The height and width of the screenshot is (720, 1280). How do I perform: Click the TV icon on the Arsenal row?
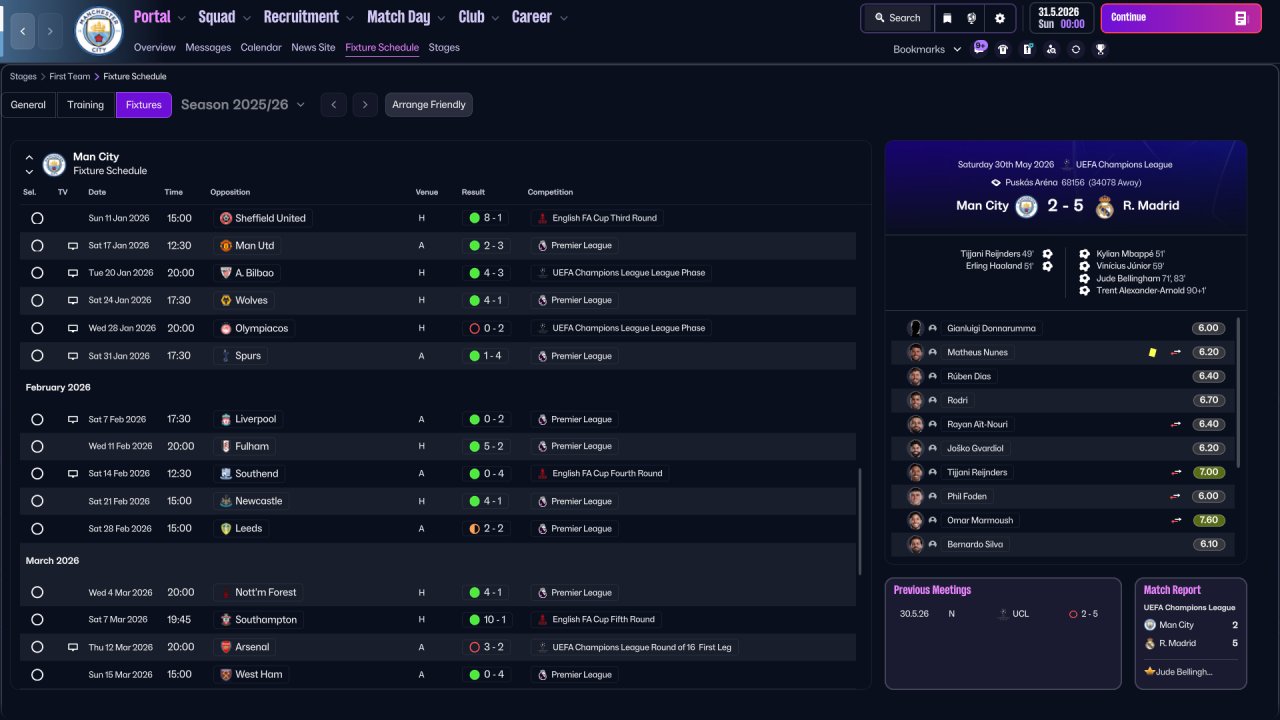pyautogui.click(x=73, y=648)
